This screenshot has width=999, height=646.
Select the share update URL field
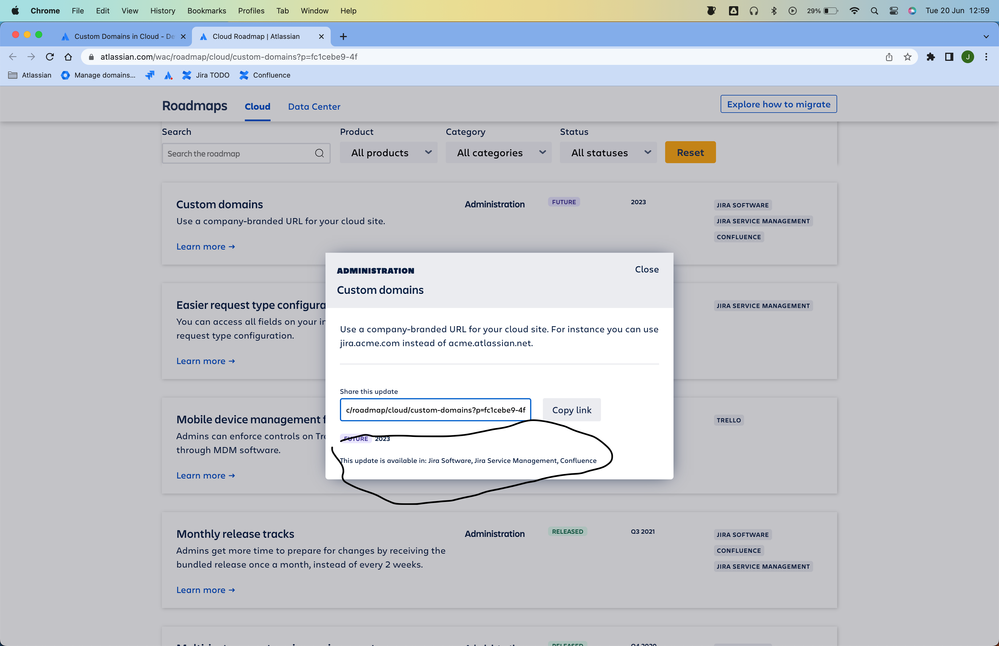[435, 409]
